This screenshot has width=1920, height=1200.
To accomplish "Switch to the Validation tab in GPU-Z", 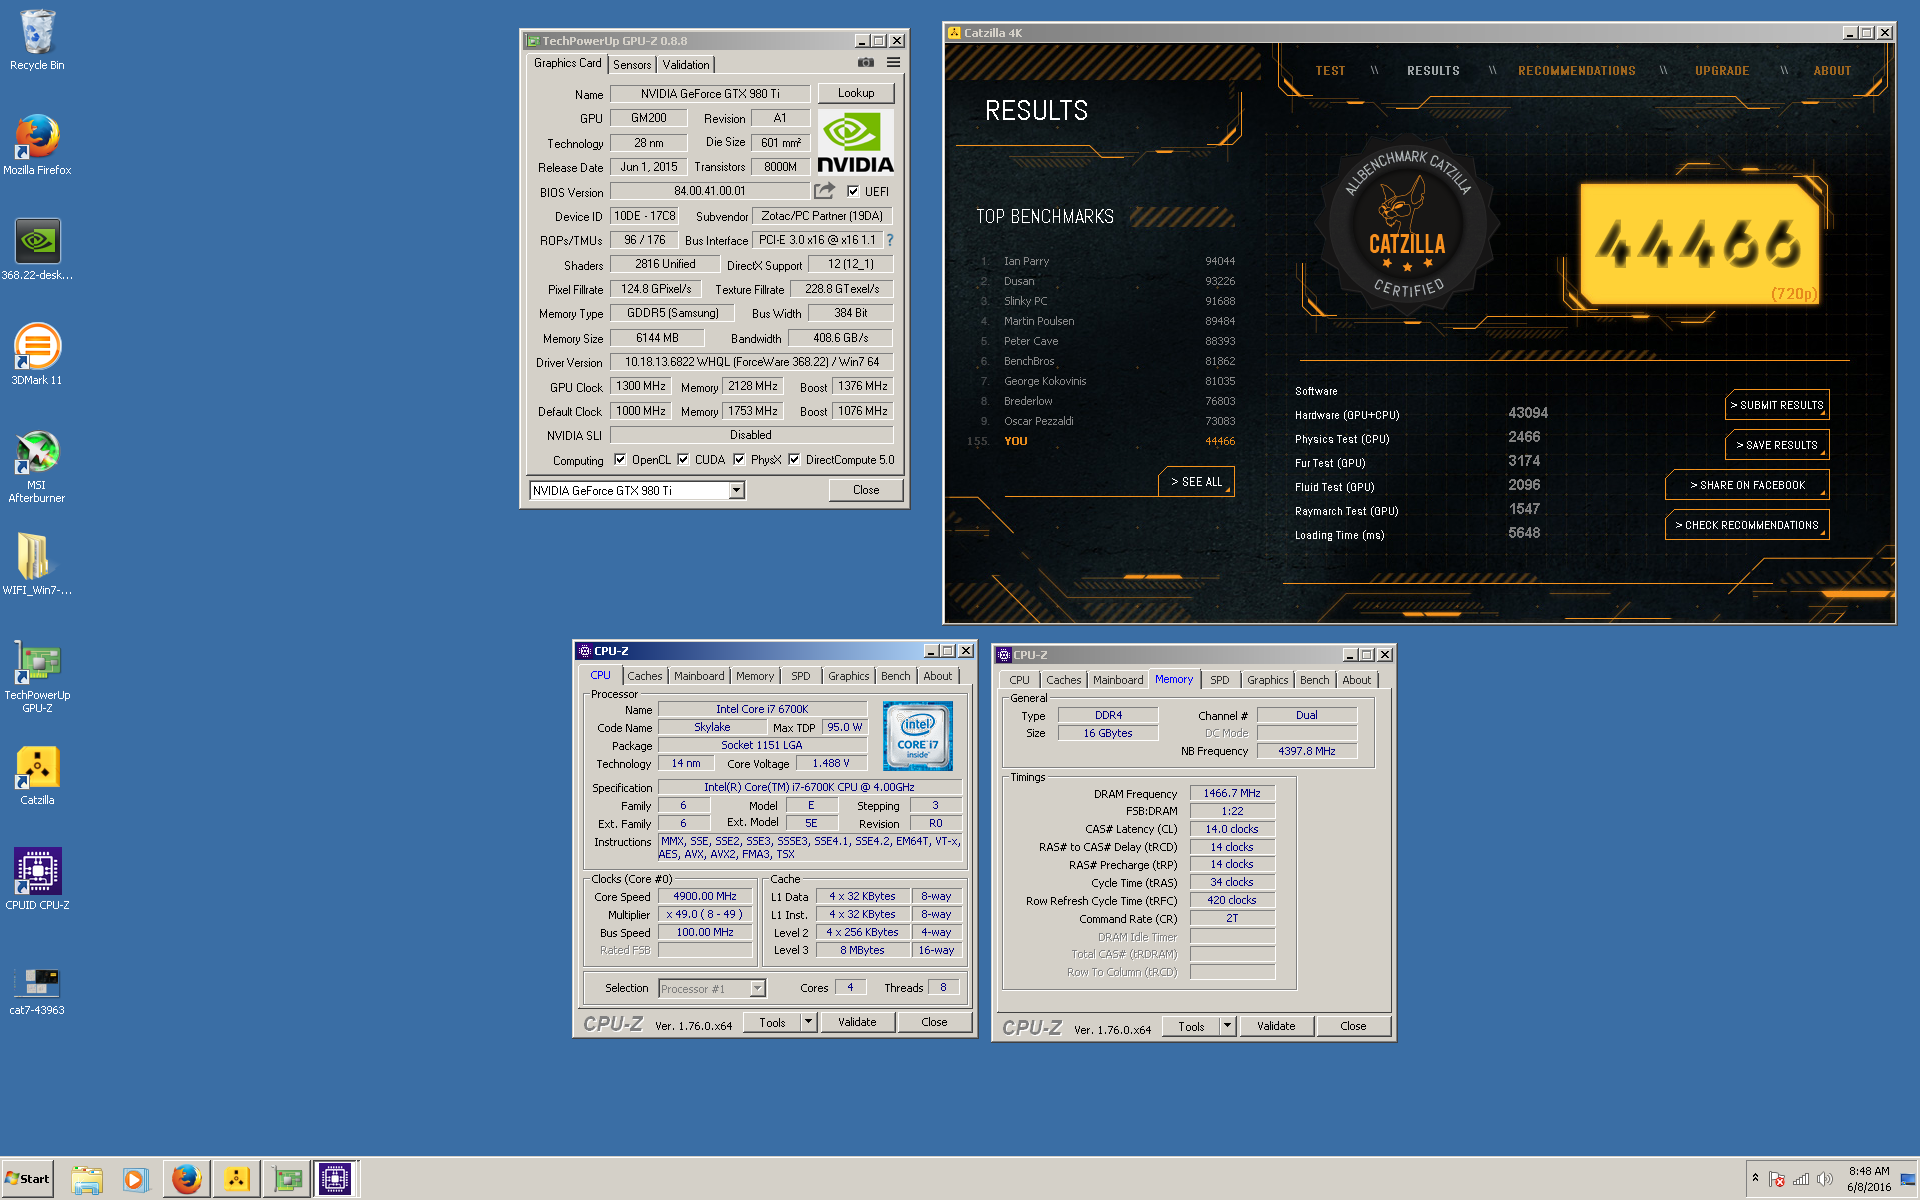I will click(x=686, y=64).
